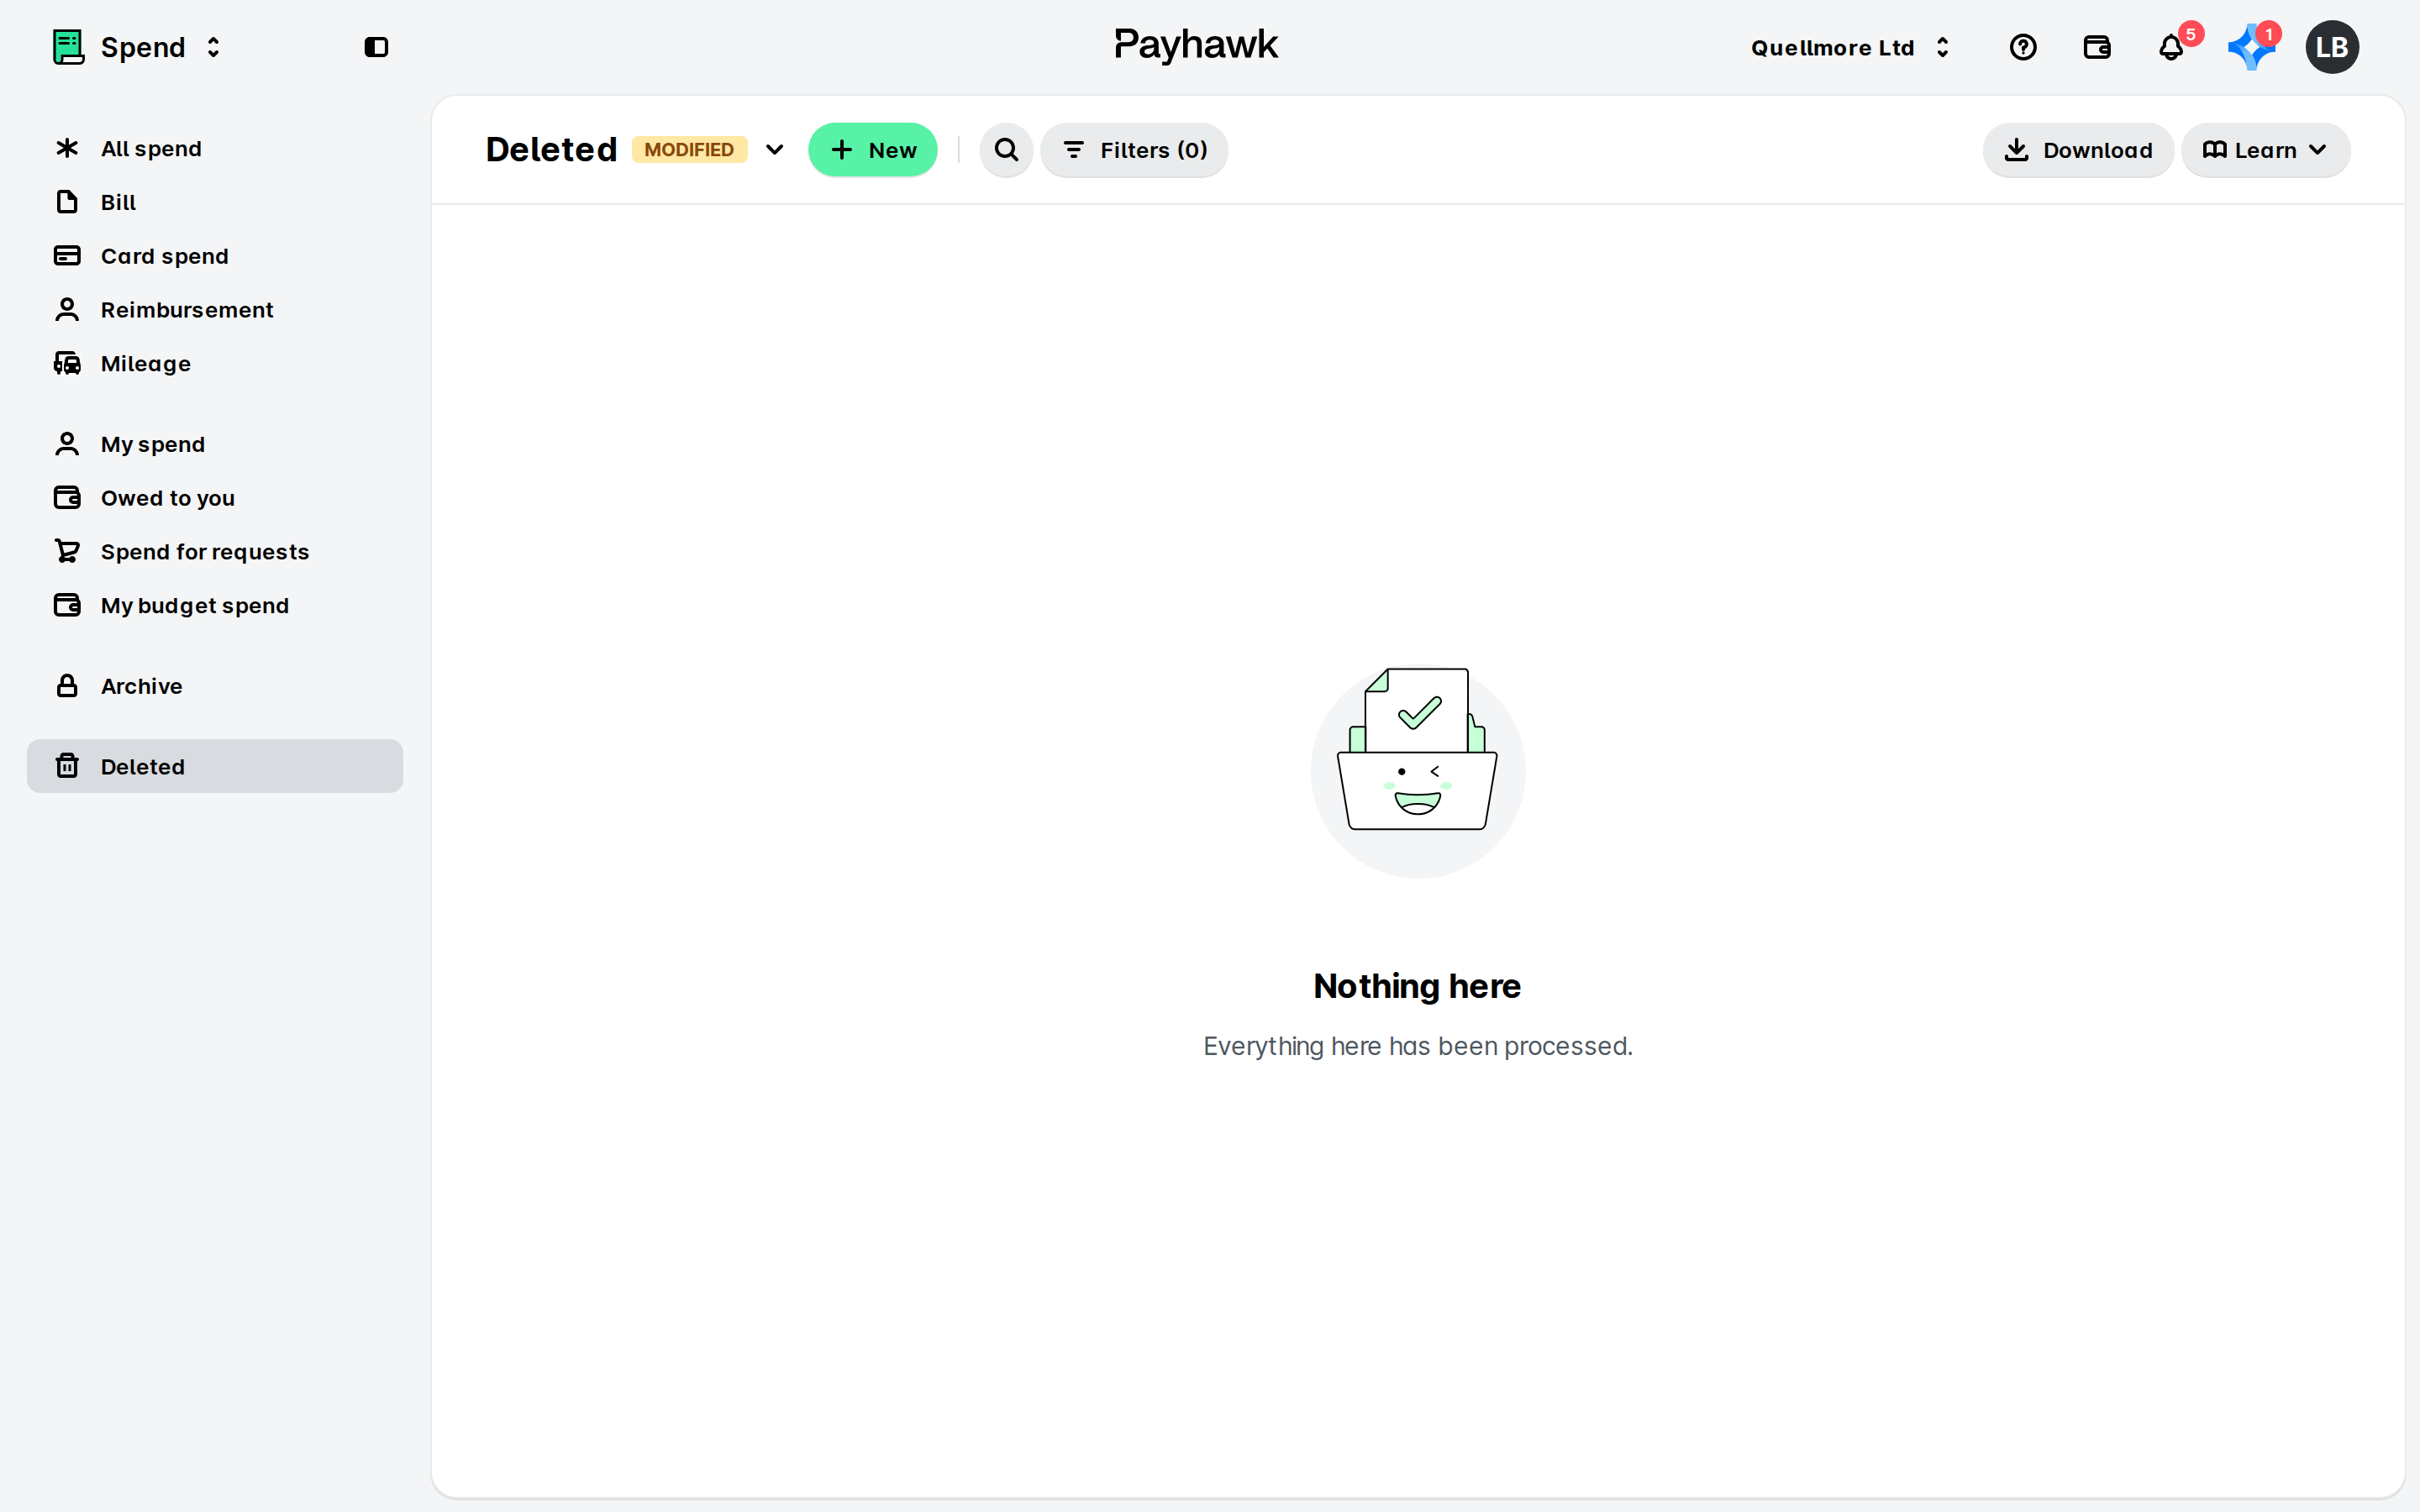Open the LB user avatar menu
Viewport: 2420px width, 1512px height.
pos(2331,47)
